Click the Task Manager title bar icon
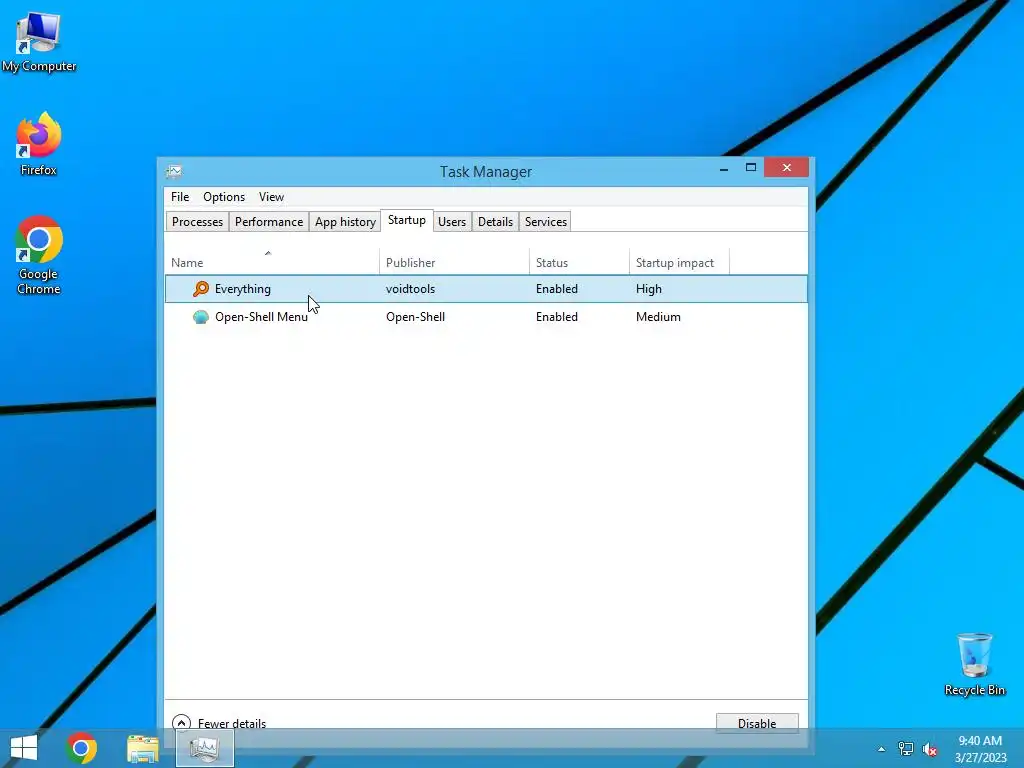 pyautogui.click(x=174, y=172)
